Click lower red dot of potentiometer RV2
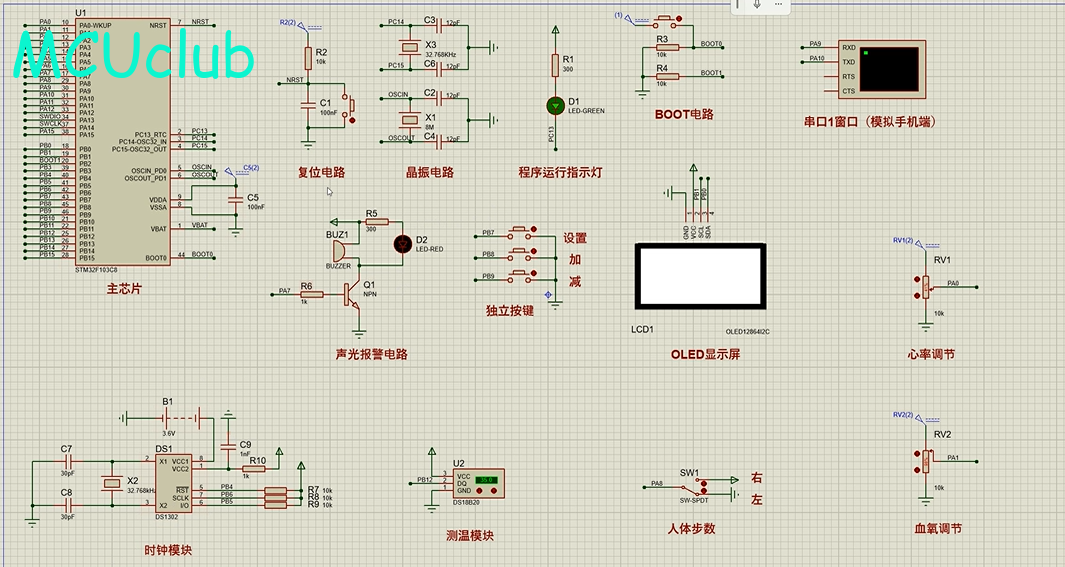Viewport: 1065px width, 567px height. coord(917,469)
